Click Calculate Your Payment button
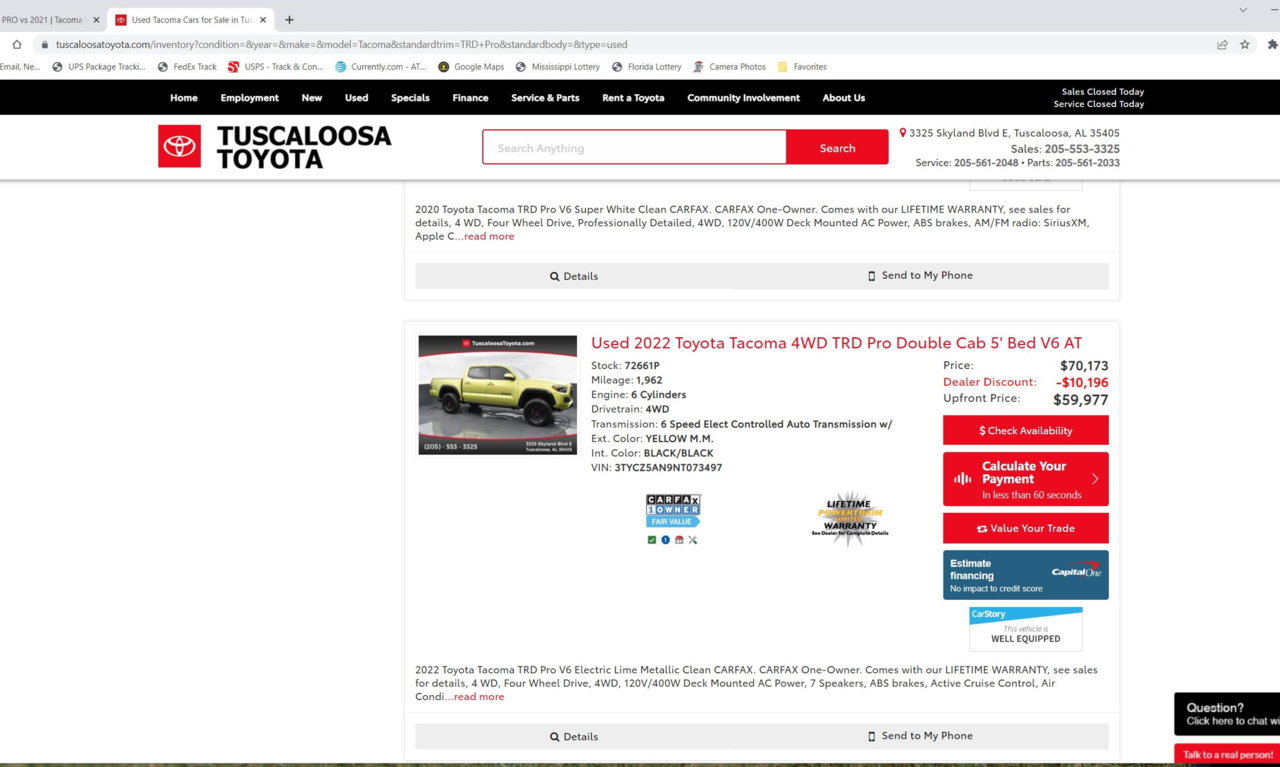This screenshot has width=1280, height=767. point(1026,479)
